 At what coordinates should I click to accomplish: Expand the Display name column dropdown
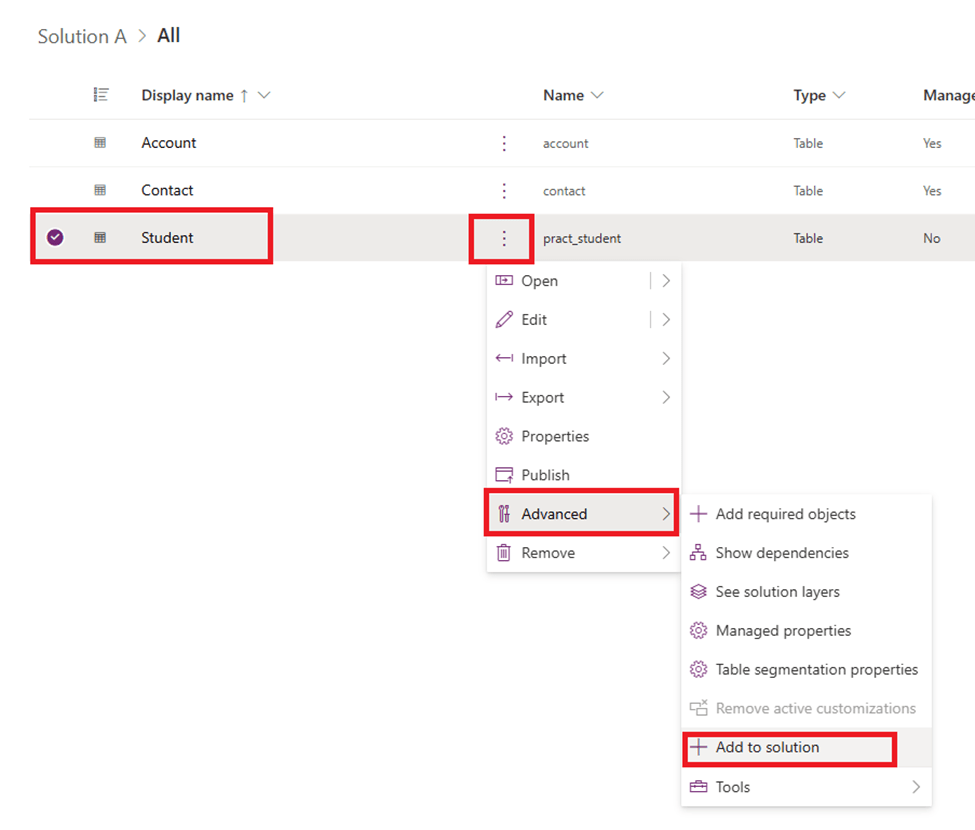264,95
